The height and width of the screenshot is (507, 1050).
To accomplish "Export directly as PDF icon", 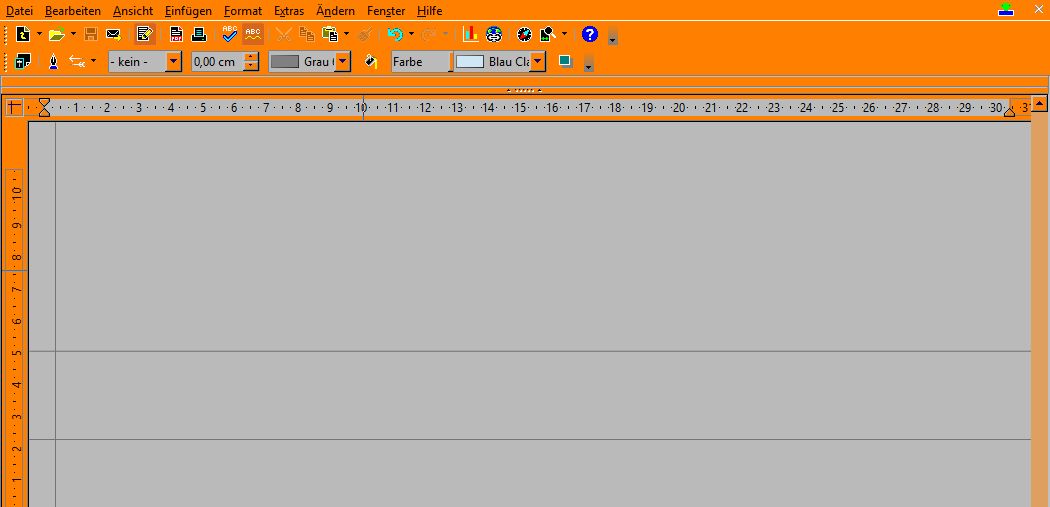I will click(176, 34).
